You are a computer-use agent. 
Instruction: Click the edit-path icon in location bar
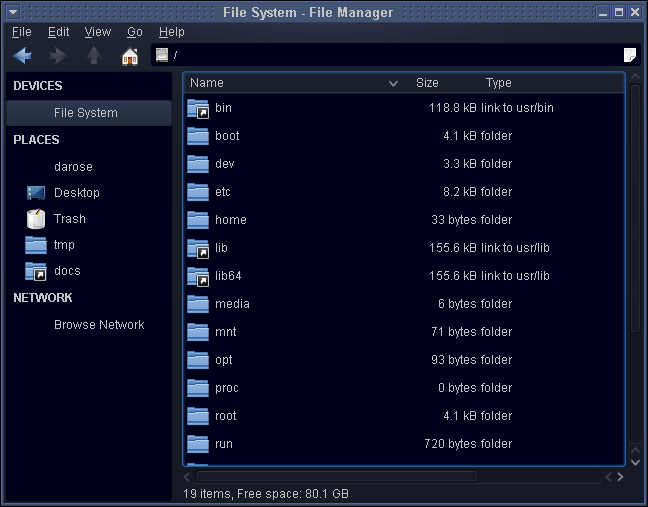click(x=630, y=55)
